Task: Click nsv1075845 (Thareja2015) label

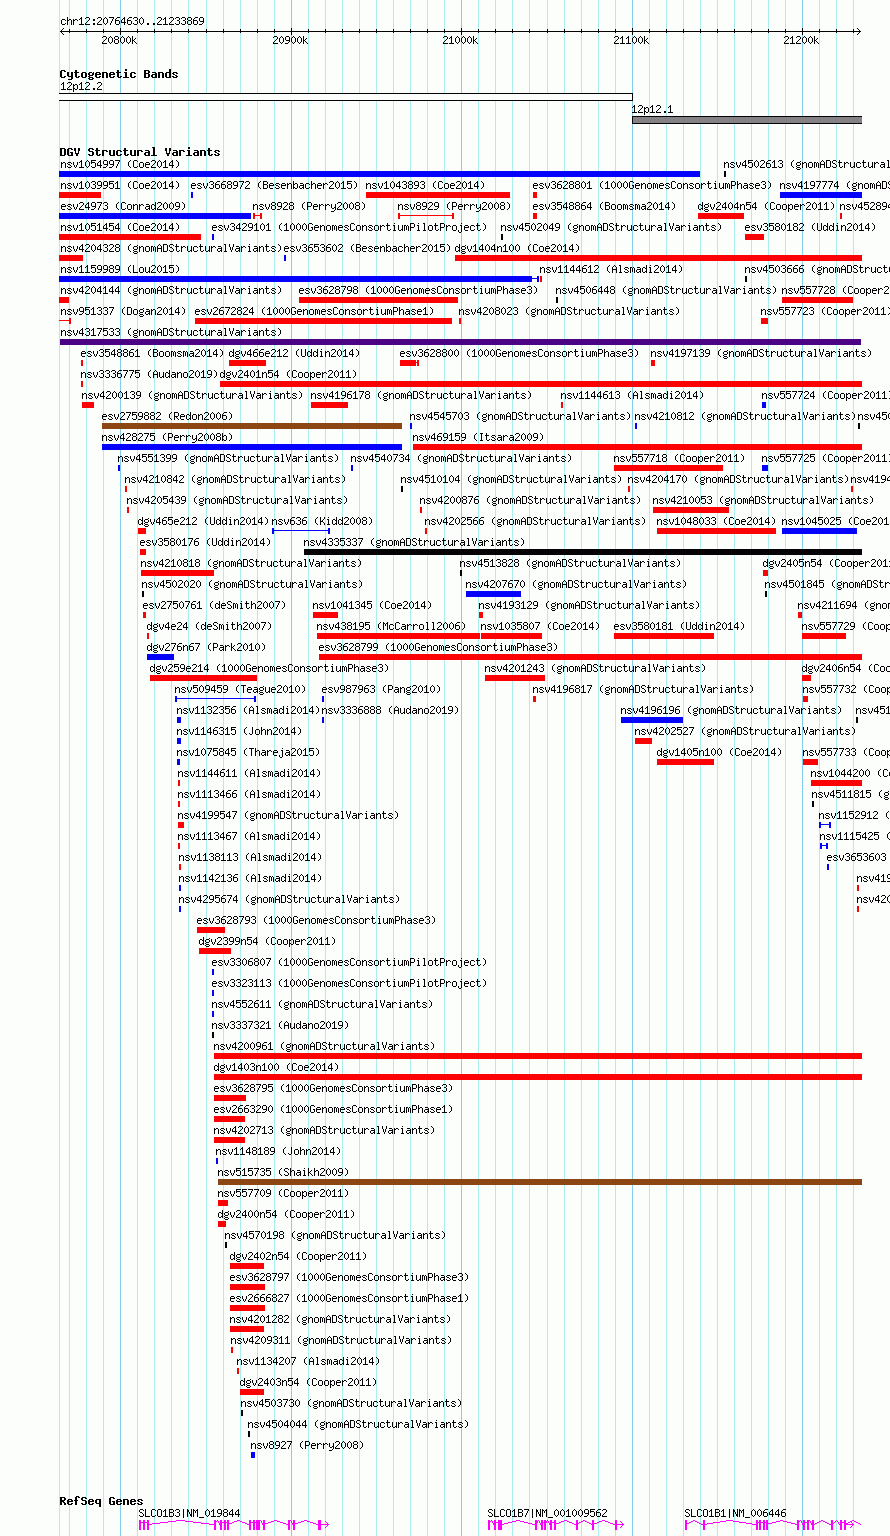Action: pos(249,752)
